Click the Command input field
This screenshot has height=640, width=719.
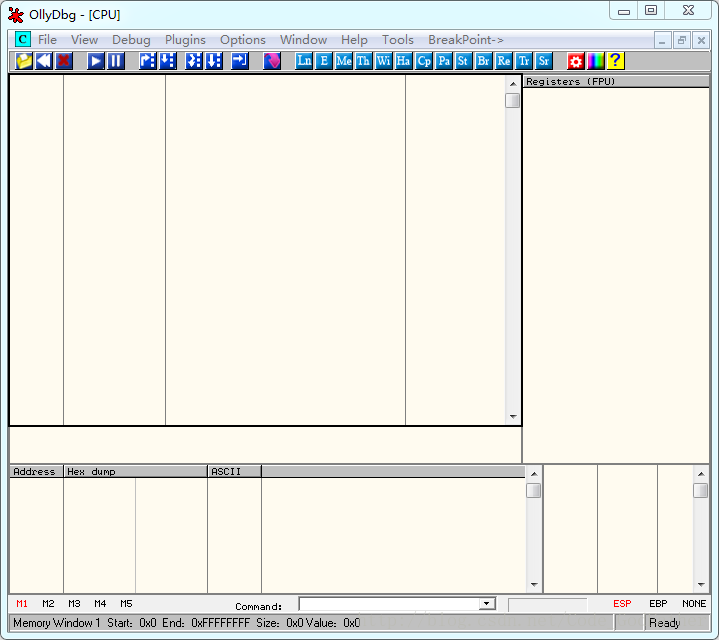pyautogui.click(x=389, y=604)
